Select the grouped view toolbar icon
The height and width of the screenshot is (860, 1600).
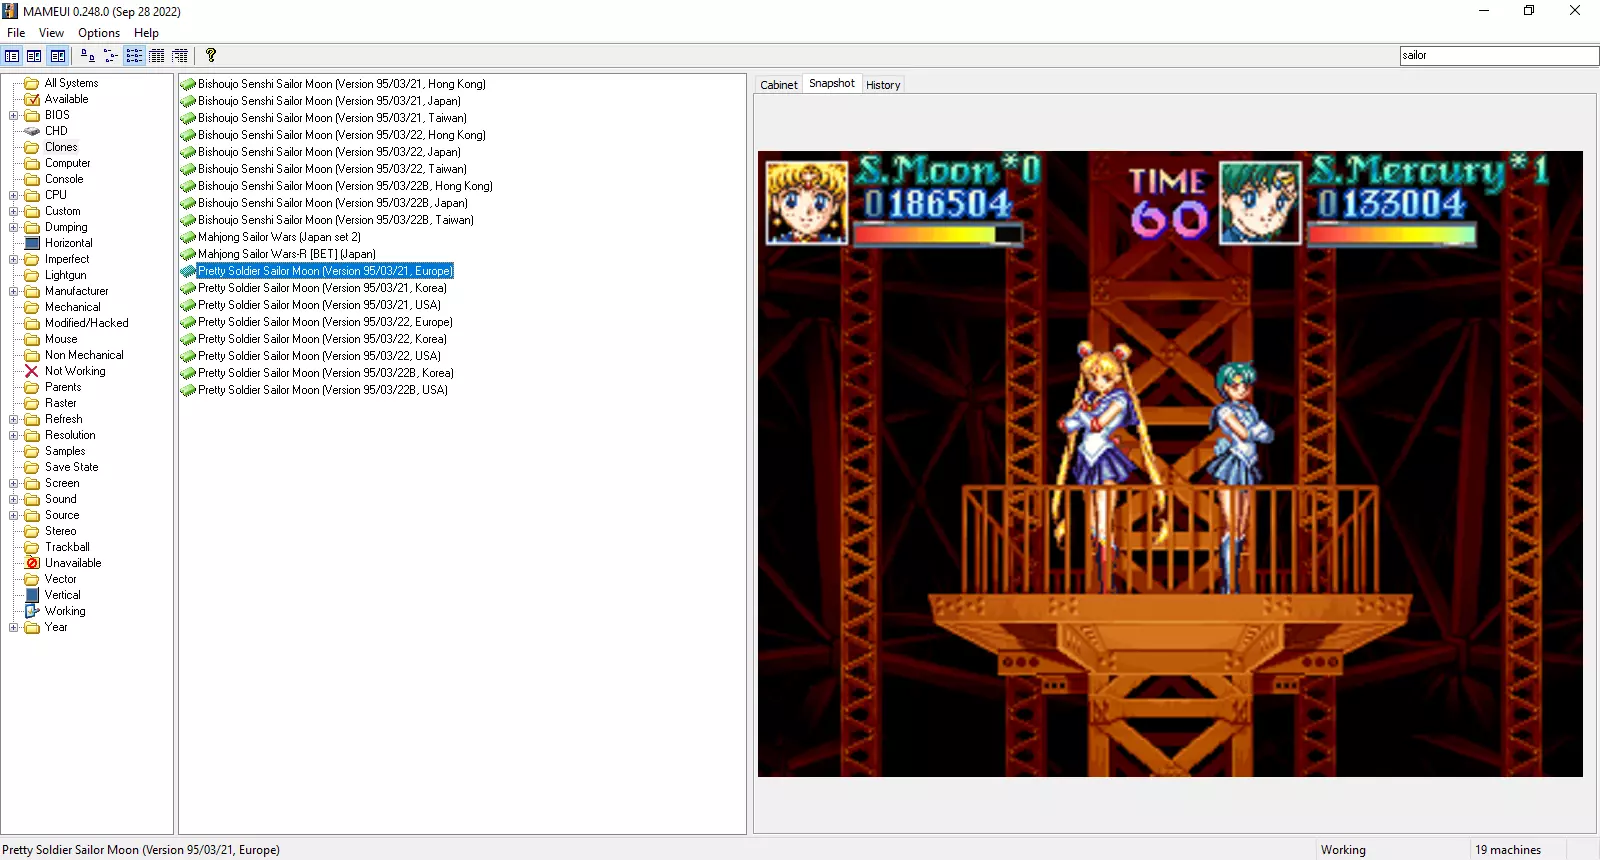pos(180,56)
